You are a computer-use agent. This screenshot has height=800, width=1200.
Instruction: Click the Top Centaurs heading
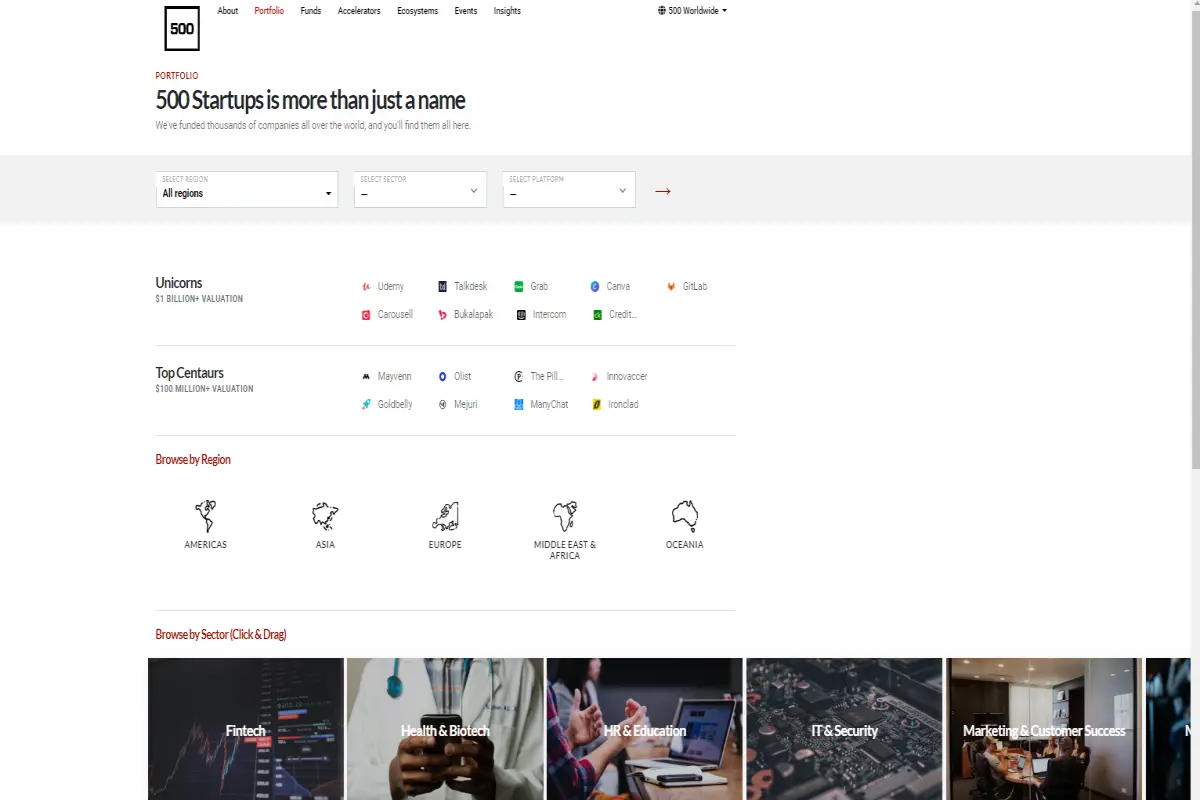(x=190, y=373)
